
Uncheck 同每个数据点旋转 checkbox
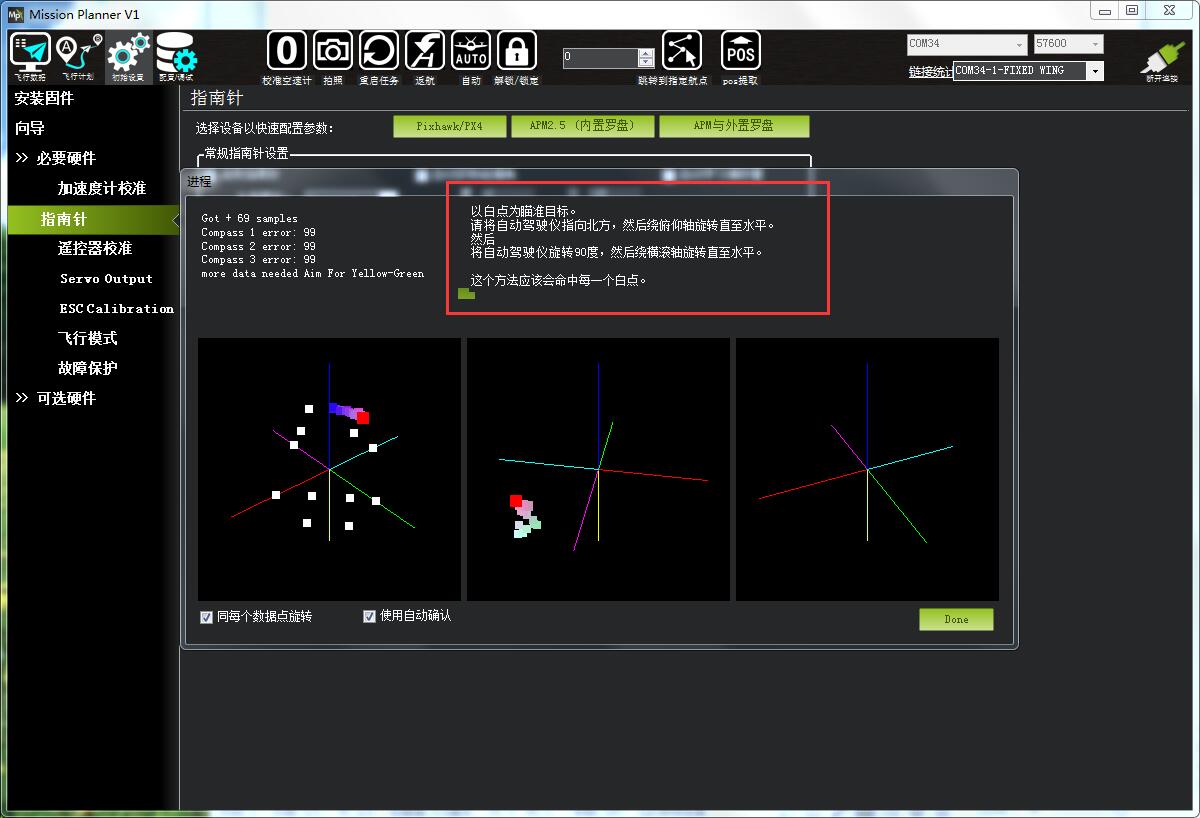pyautogui.click(x=206, y=616)
